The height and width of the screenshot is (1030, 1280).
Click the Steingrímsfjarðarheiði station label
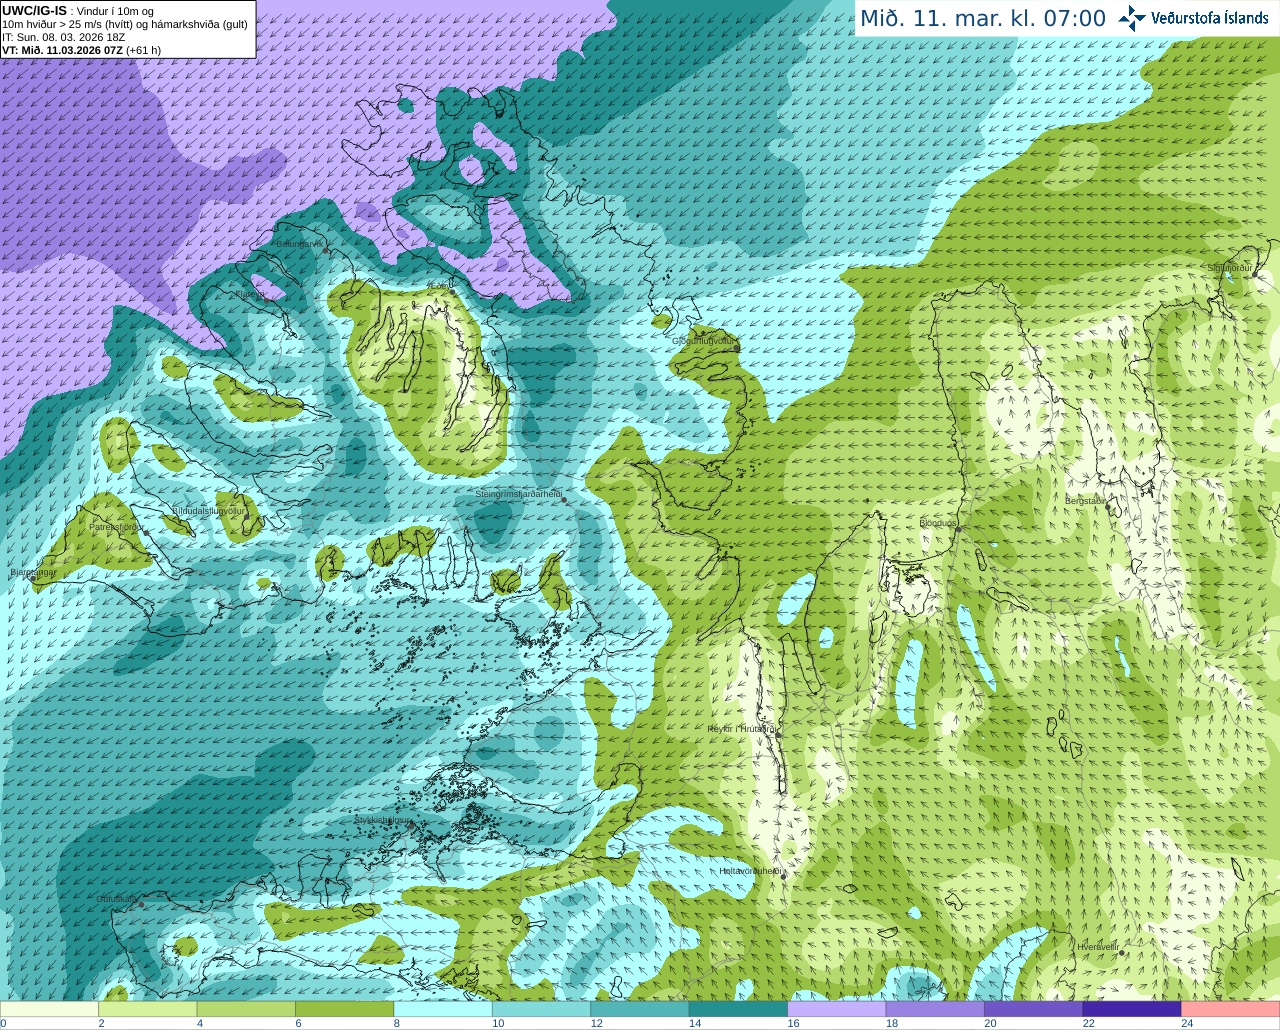pyautogui.click(x=517, y=494)
